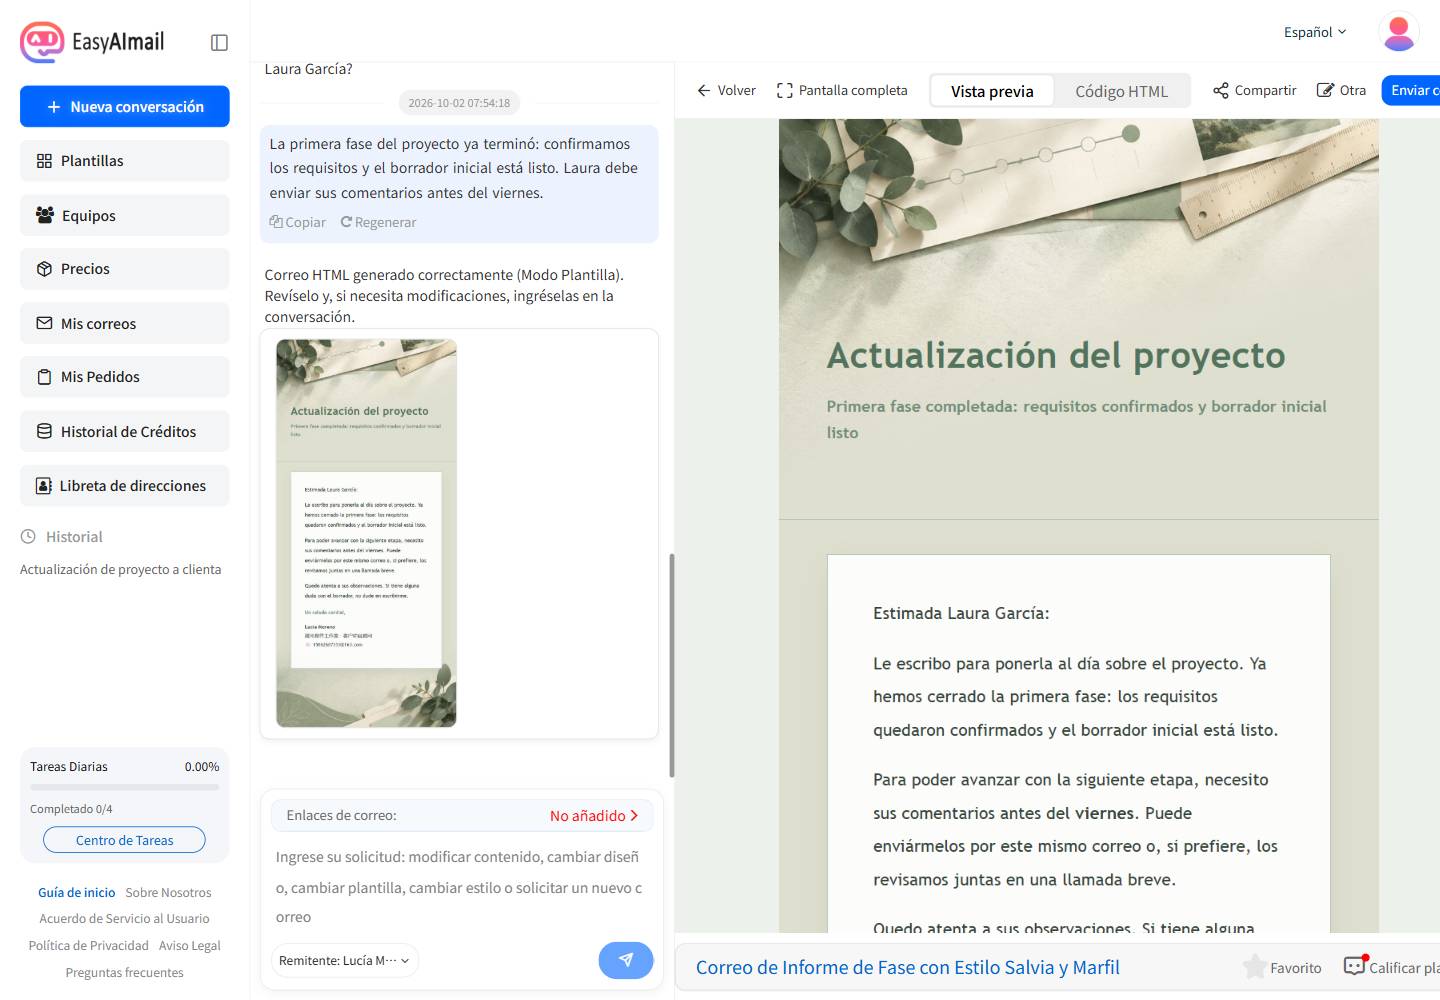Screen dimensions: 1440x1000
Task: Select the Vista previa tab
Action: click(x=992, y=91)
